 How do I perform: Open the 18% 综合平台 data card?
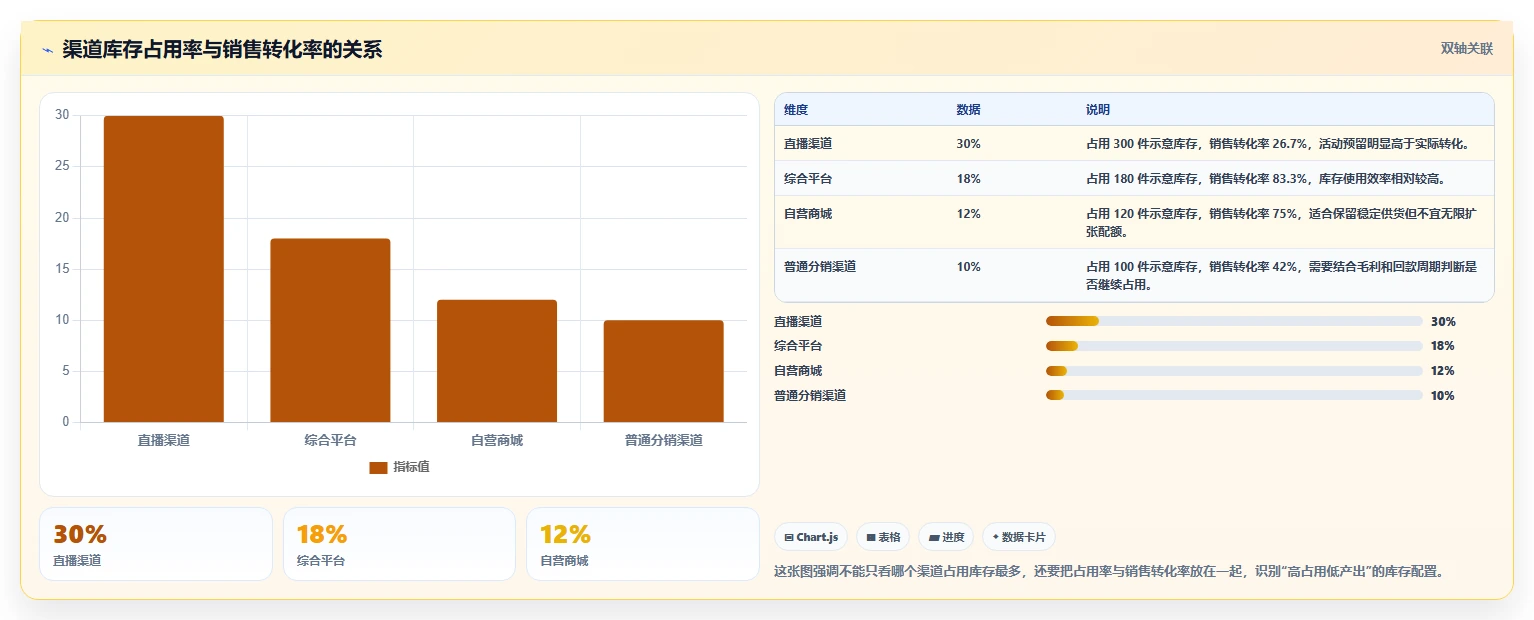pos(399,544)
